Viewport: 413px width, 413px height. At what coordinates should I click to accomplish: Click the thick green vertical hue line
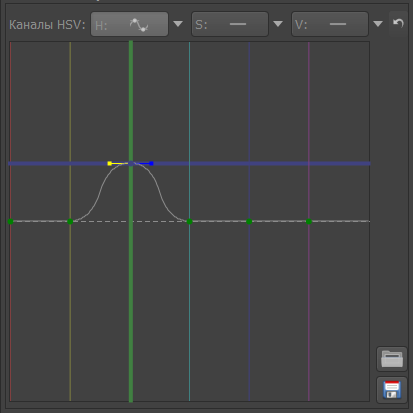click(131, 283)
